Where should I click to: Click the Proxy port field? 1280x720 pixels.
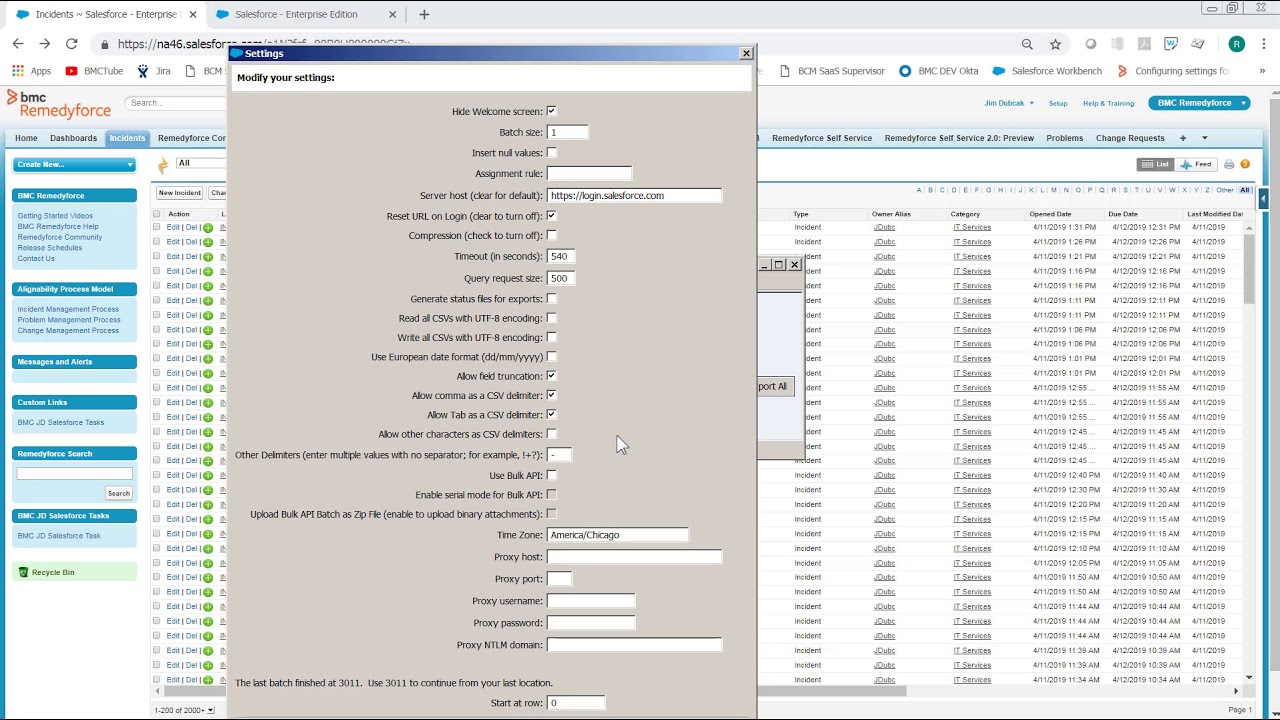559,579
